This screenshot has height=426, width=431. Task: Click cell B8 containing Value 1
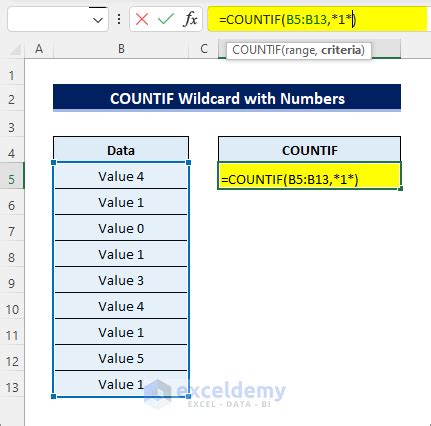[121, 254]
